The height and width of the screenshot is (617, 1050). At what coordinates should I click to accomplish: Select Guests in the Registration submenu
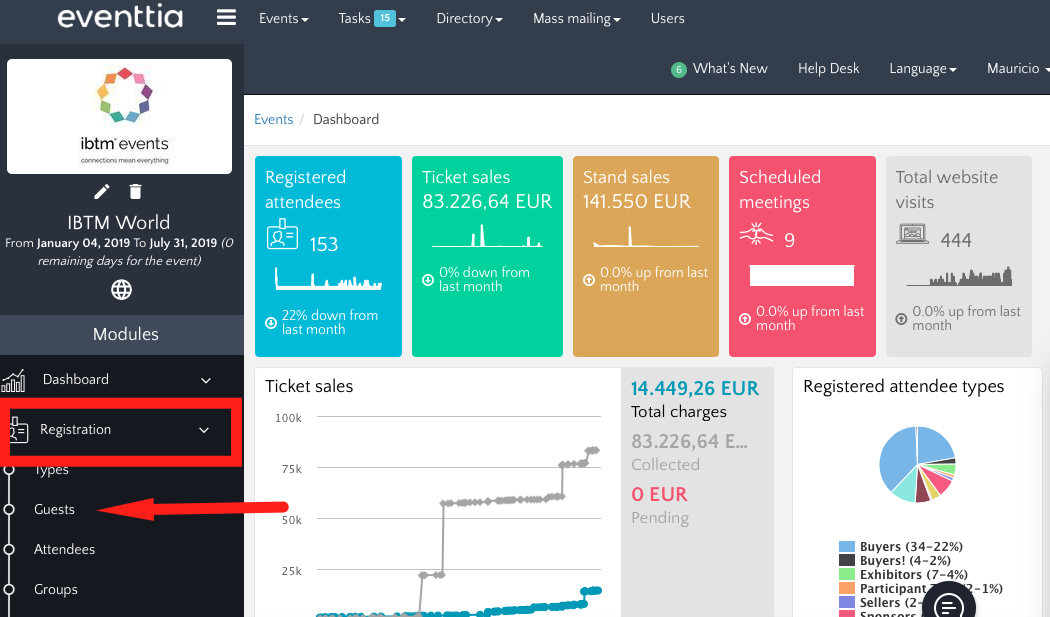pyautogui.click(x=54, y=509)
